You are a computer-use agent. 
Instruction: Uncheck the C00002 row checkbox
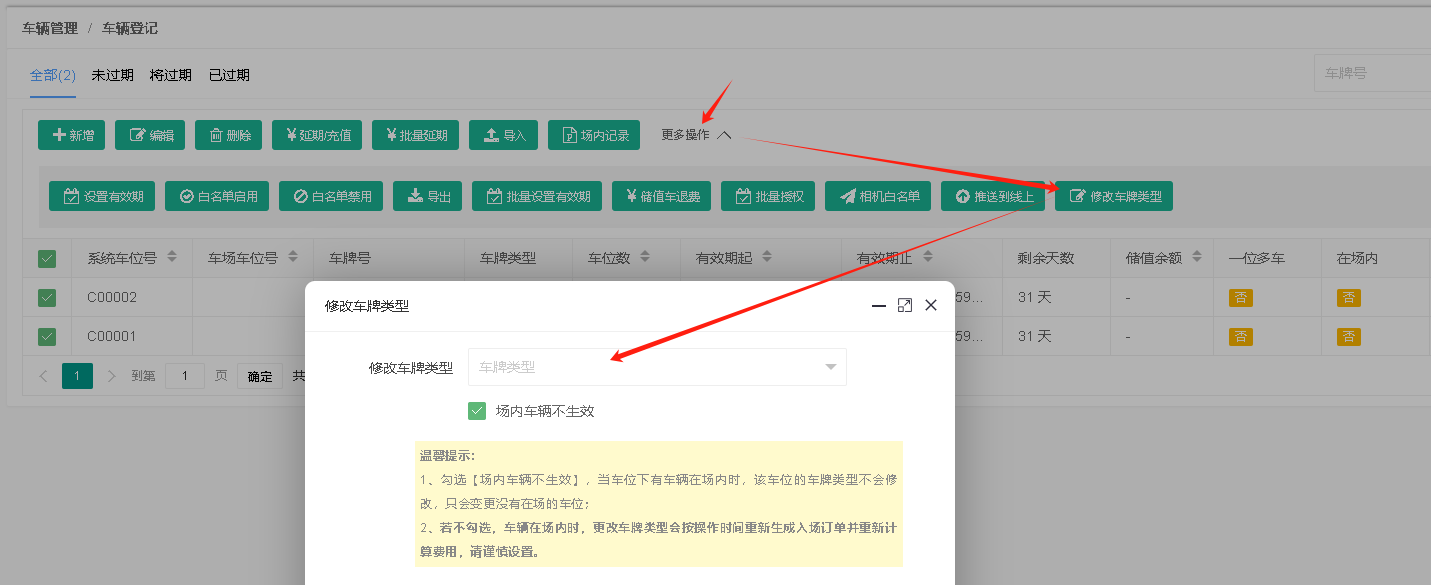click(47, 297)
